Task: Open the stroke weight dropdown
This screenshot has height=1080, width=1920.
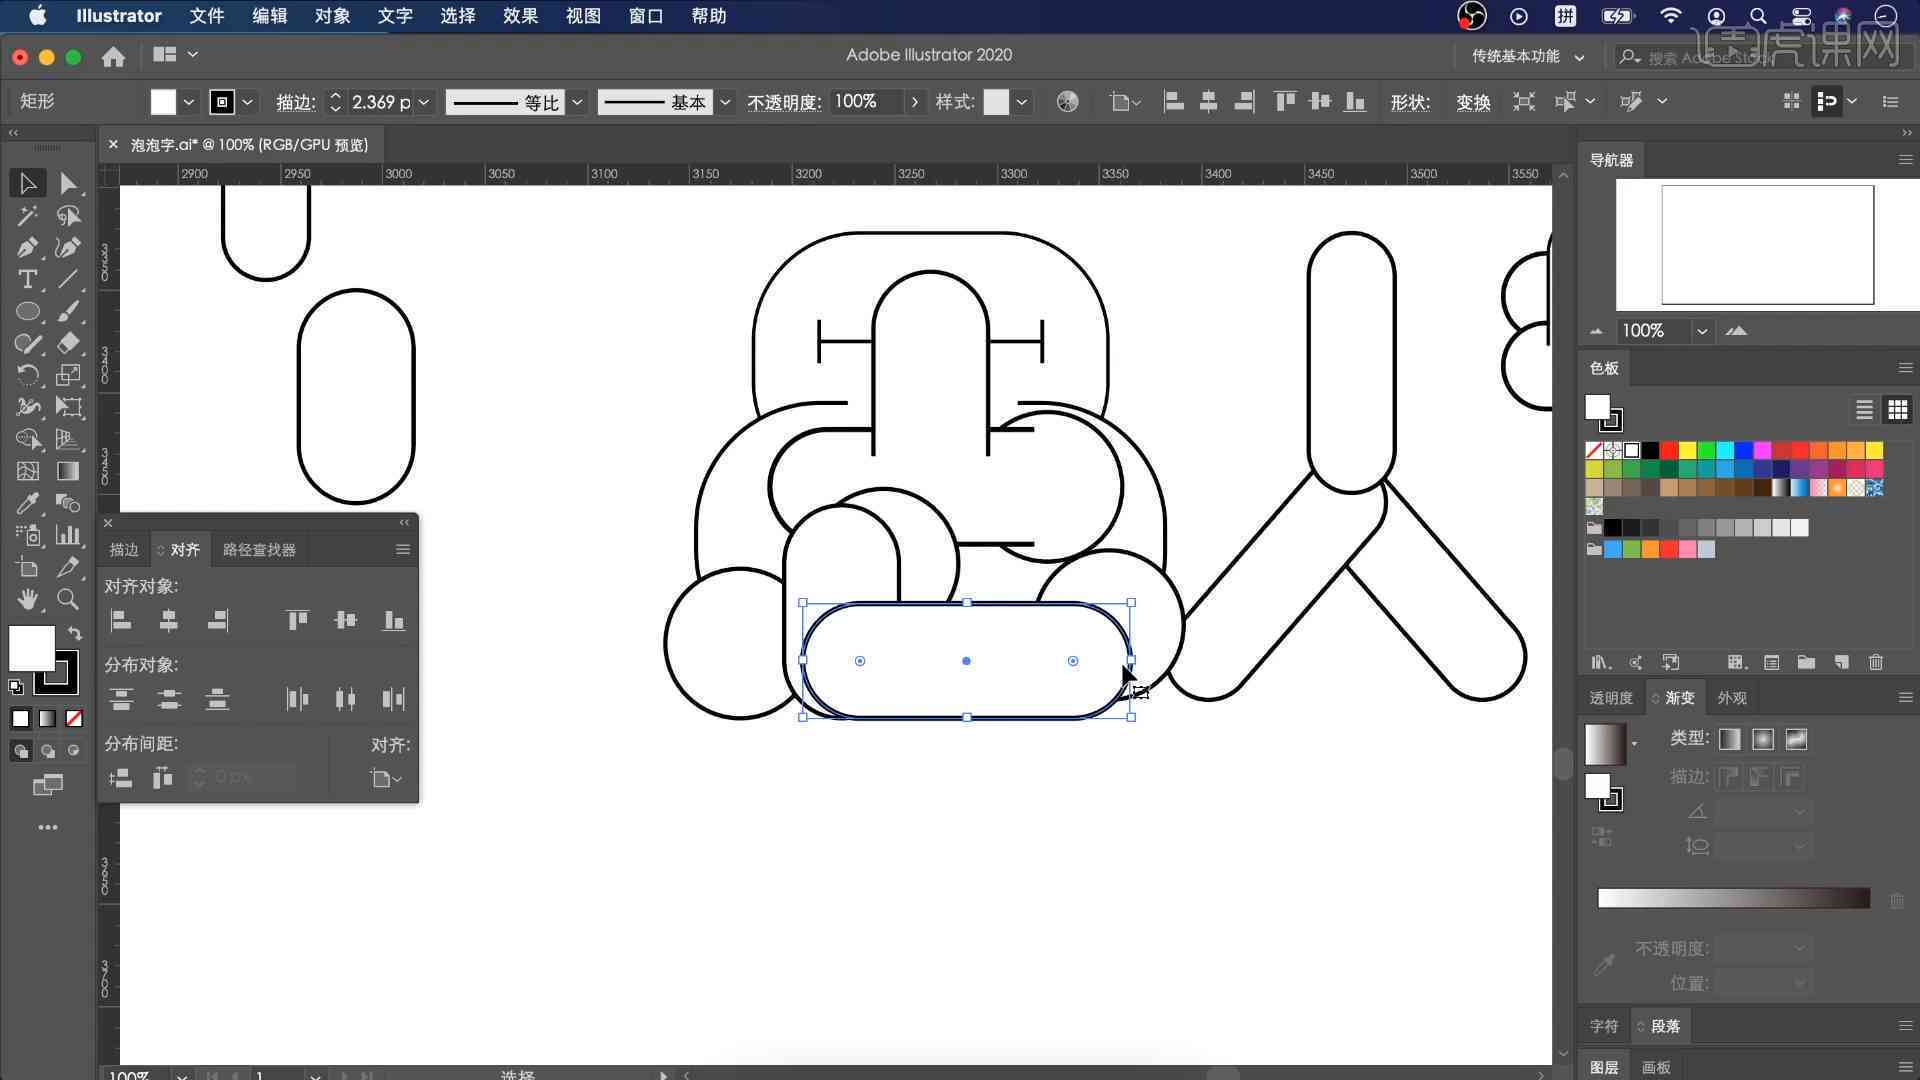Action: pyautogui.click(x=424, y=102)
